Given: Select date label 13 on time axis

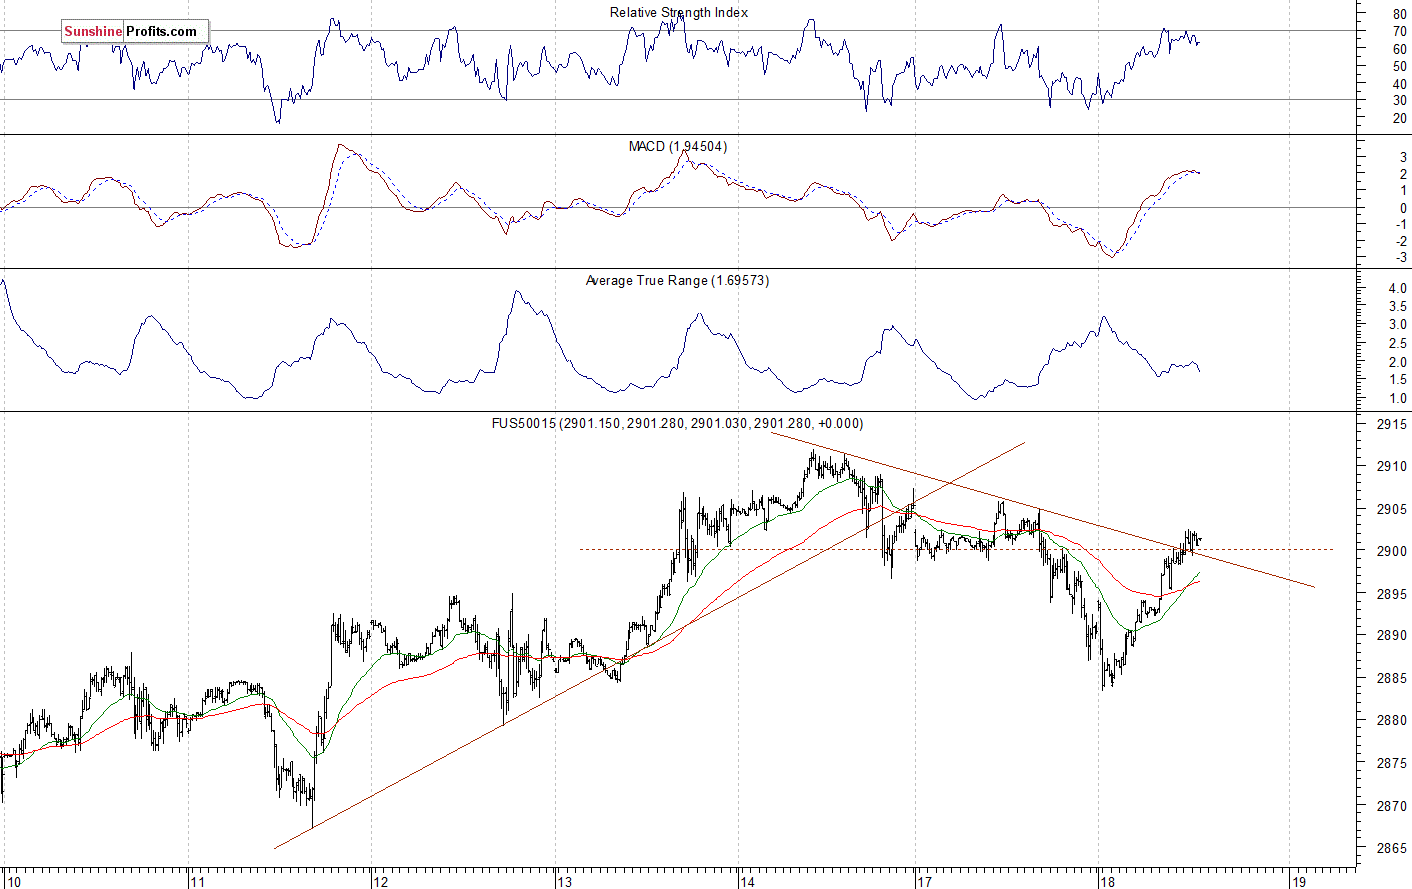Looking at the screenshot, I should point(566,881).
